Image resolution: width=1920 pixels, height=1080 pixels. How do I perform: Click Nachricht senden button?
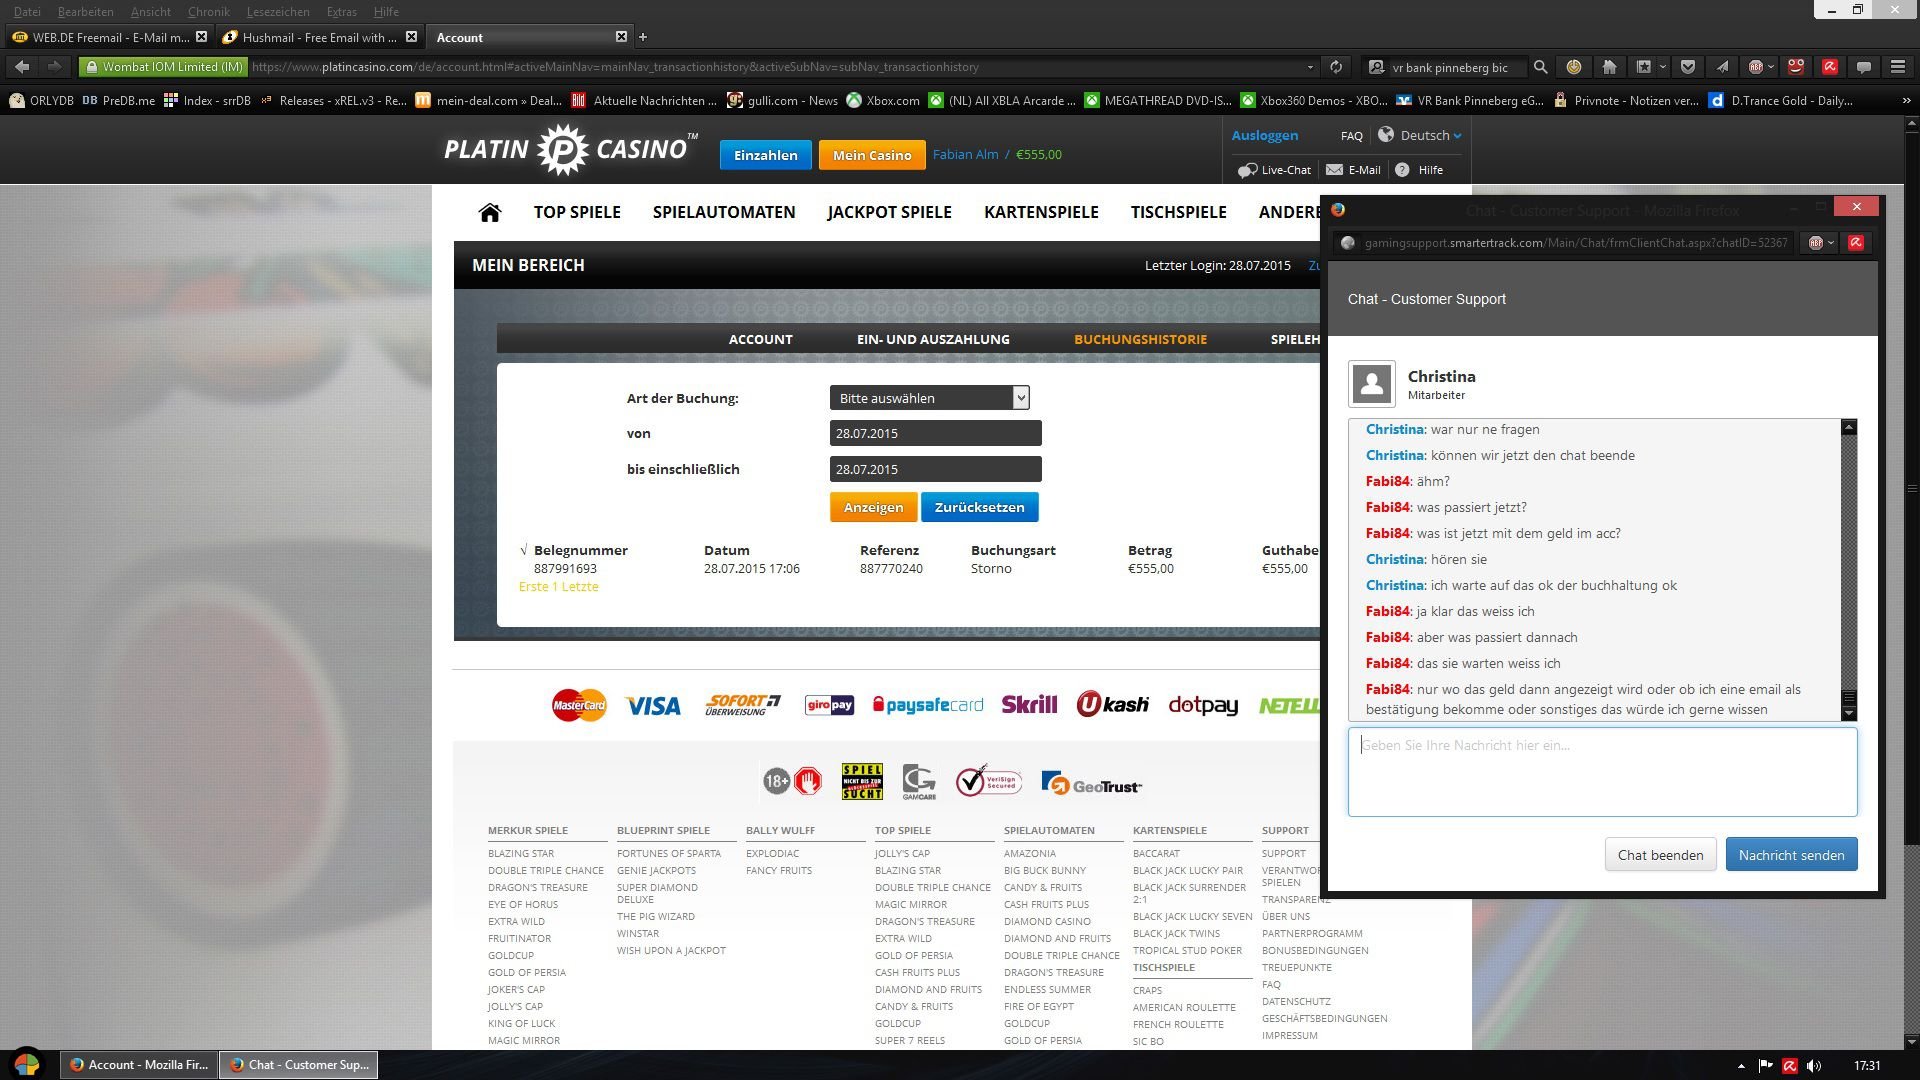(x=1791, y=855)
